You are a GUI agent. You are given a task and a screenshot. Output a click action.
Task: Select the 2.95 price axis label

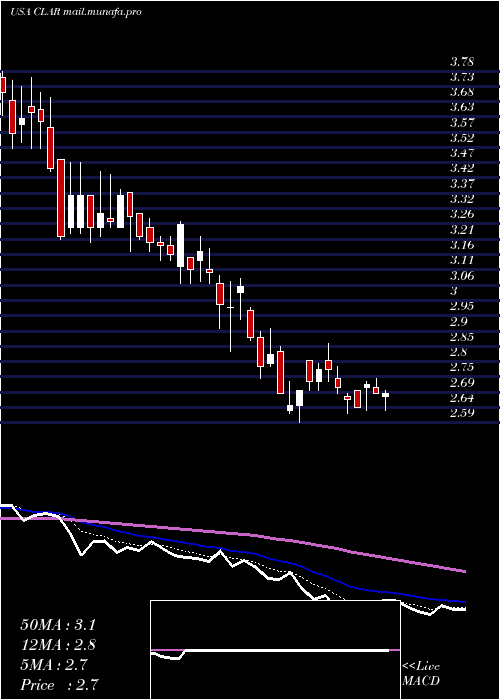click(462, 306)
